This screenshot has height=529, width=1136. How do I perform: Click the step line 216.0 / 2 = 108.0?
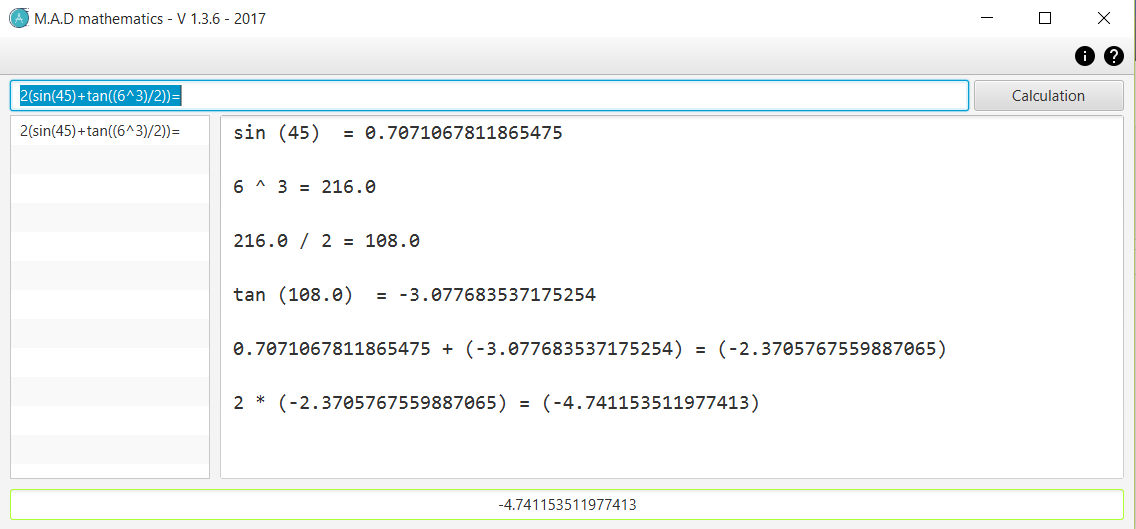click(327, 241)
